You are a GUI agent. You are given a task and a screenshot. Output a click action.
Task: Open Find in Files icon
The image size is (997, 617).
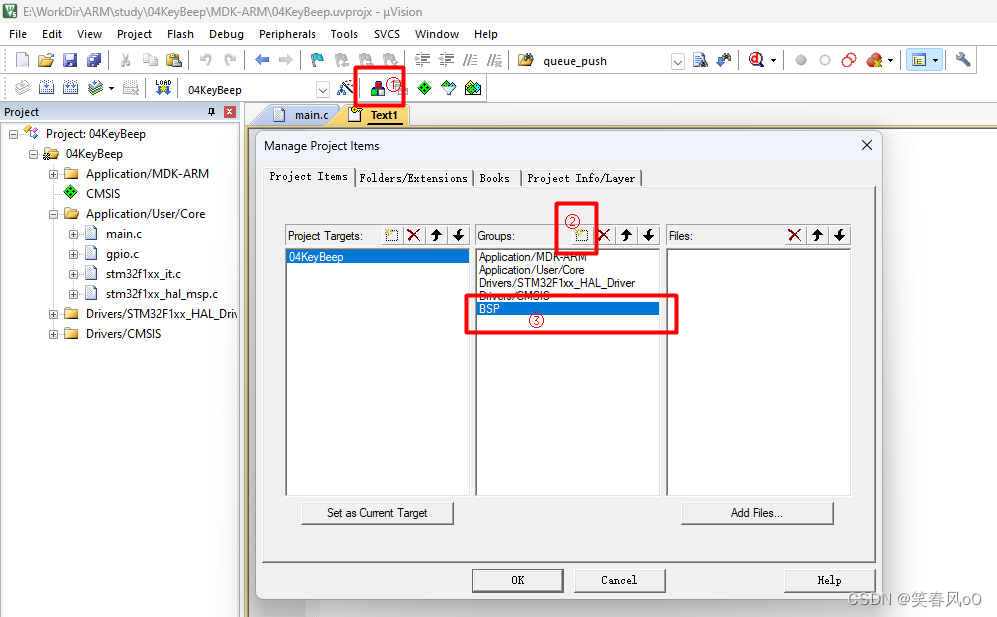(x=526, y=60)
